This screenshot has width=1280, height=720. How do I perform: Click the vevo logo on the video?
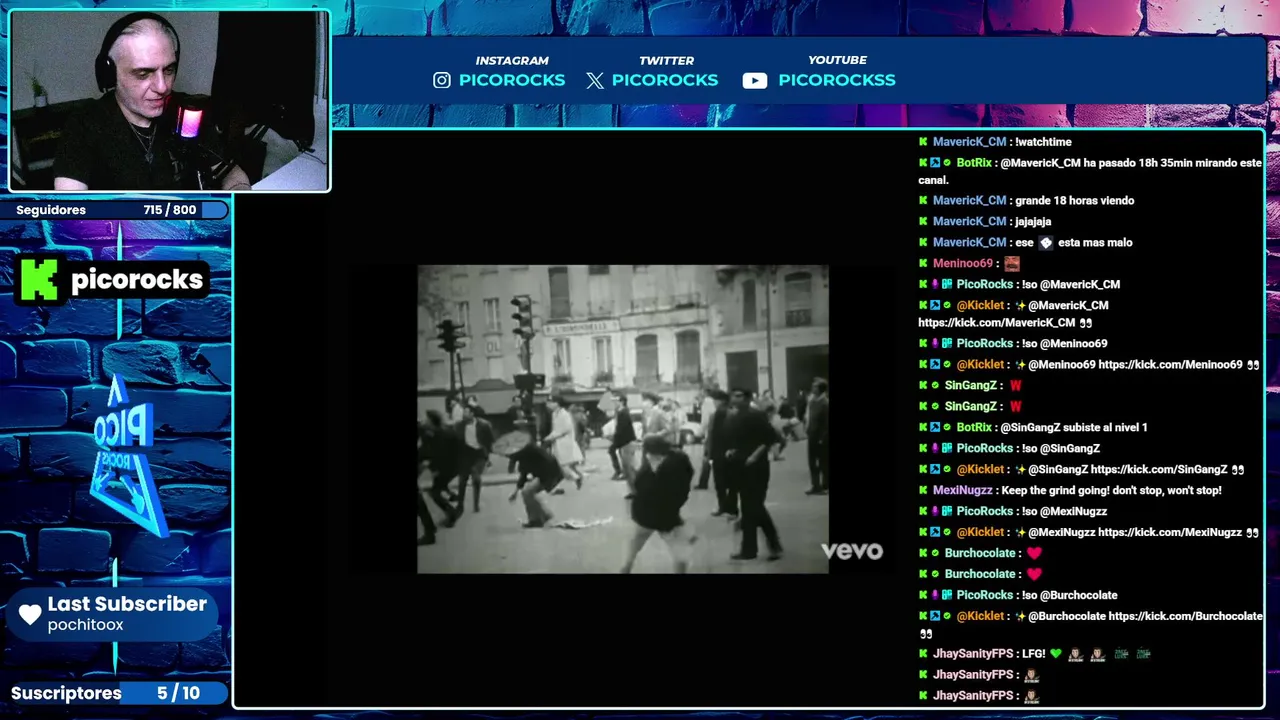[852, 551]
